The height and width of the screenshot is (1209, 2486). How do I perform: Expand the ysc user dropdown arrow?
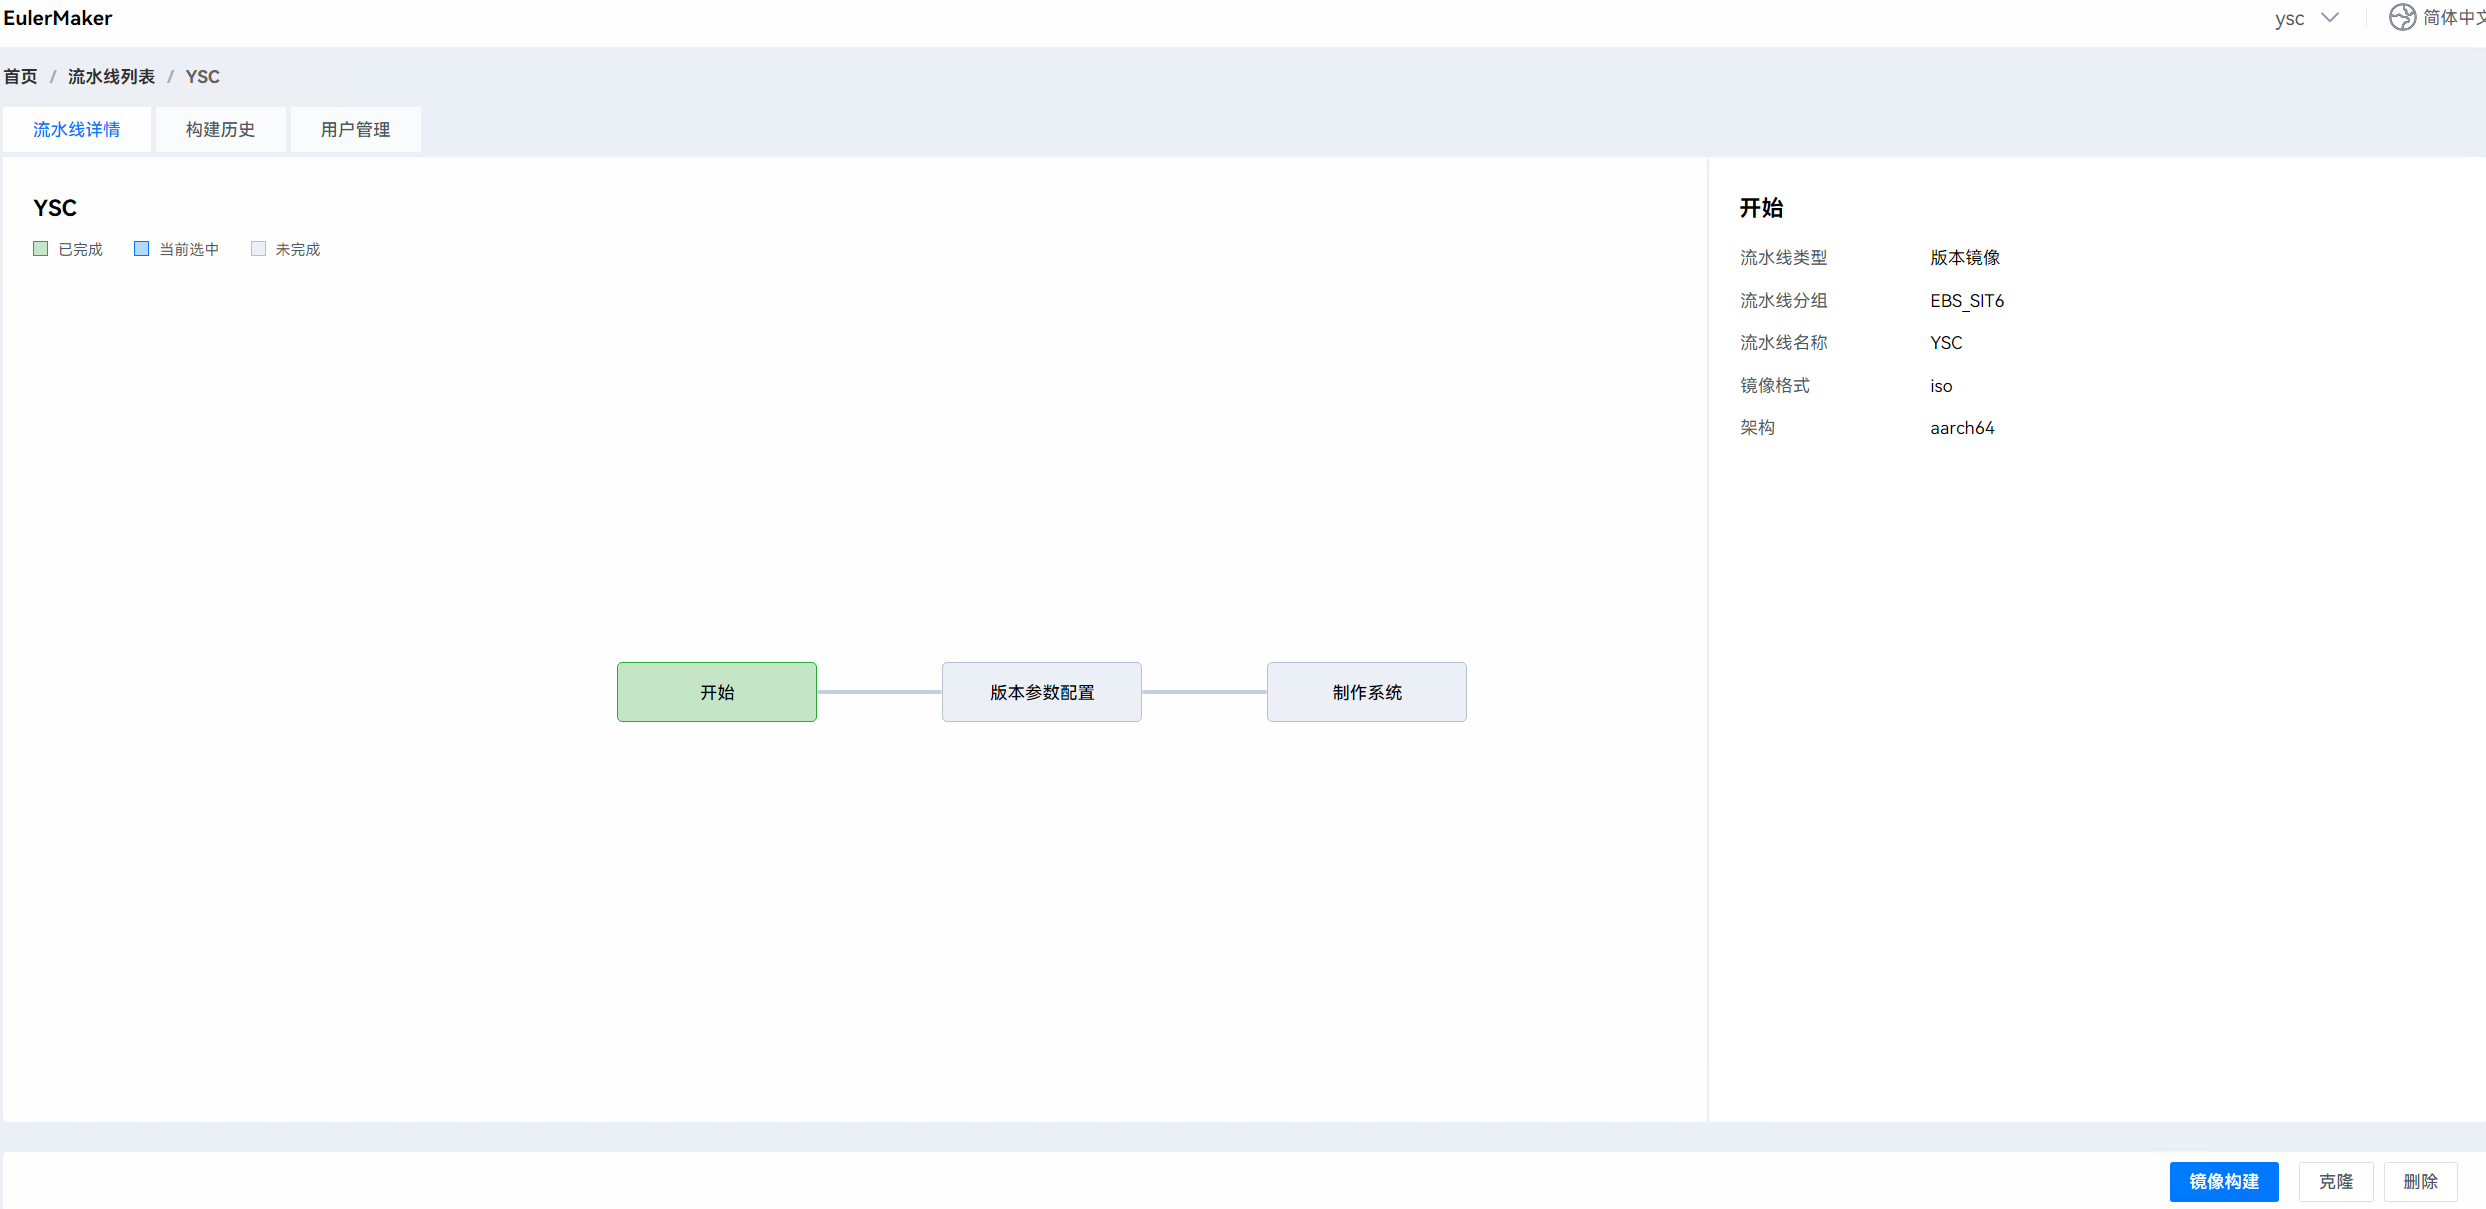[2330, 18]
